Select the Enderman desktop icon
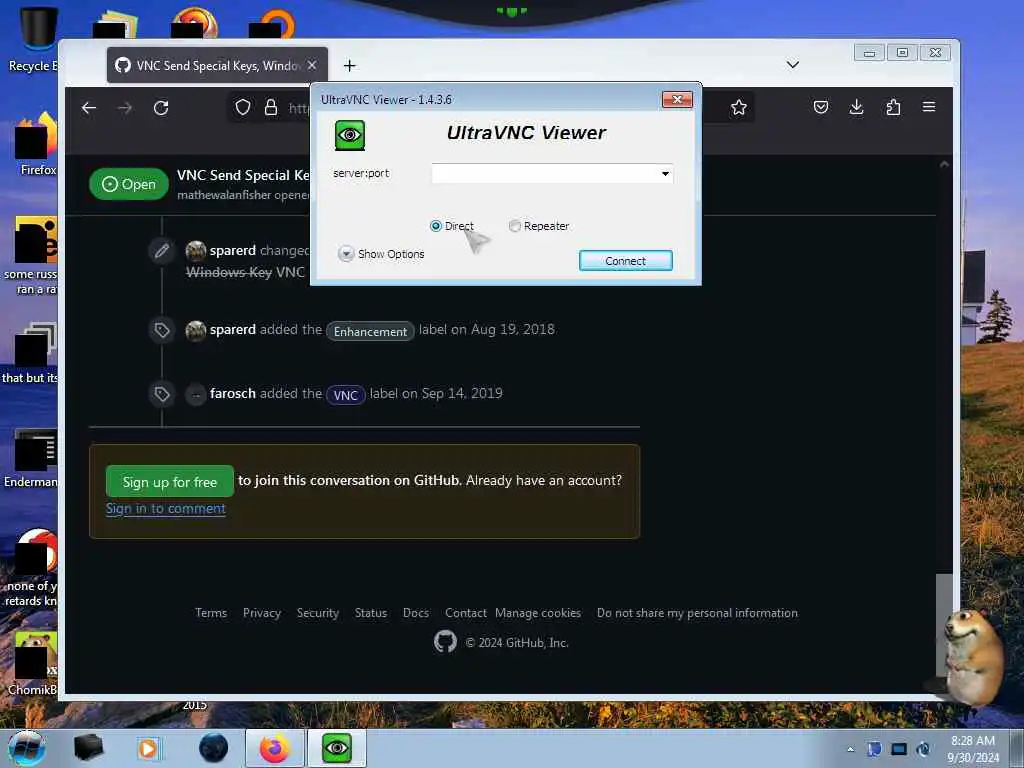Viewport: 1024px width, 768px height. point(31,458)
